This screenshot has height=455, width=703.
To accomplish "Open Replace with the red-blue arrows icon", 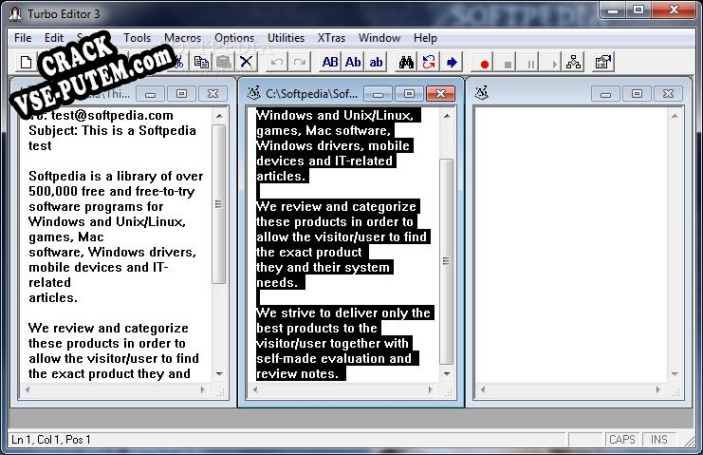I will (x=429, y=62).
